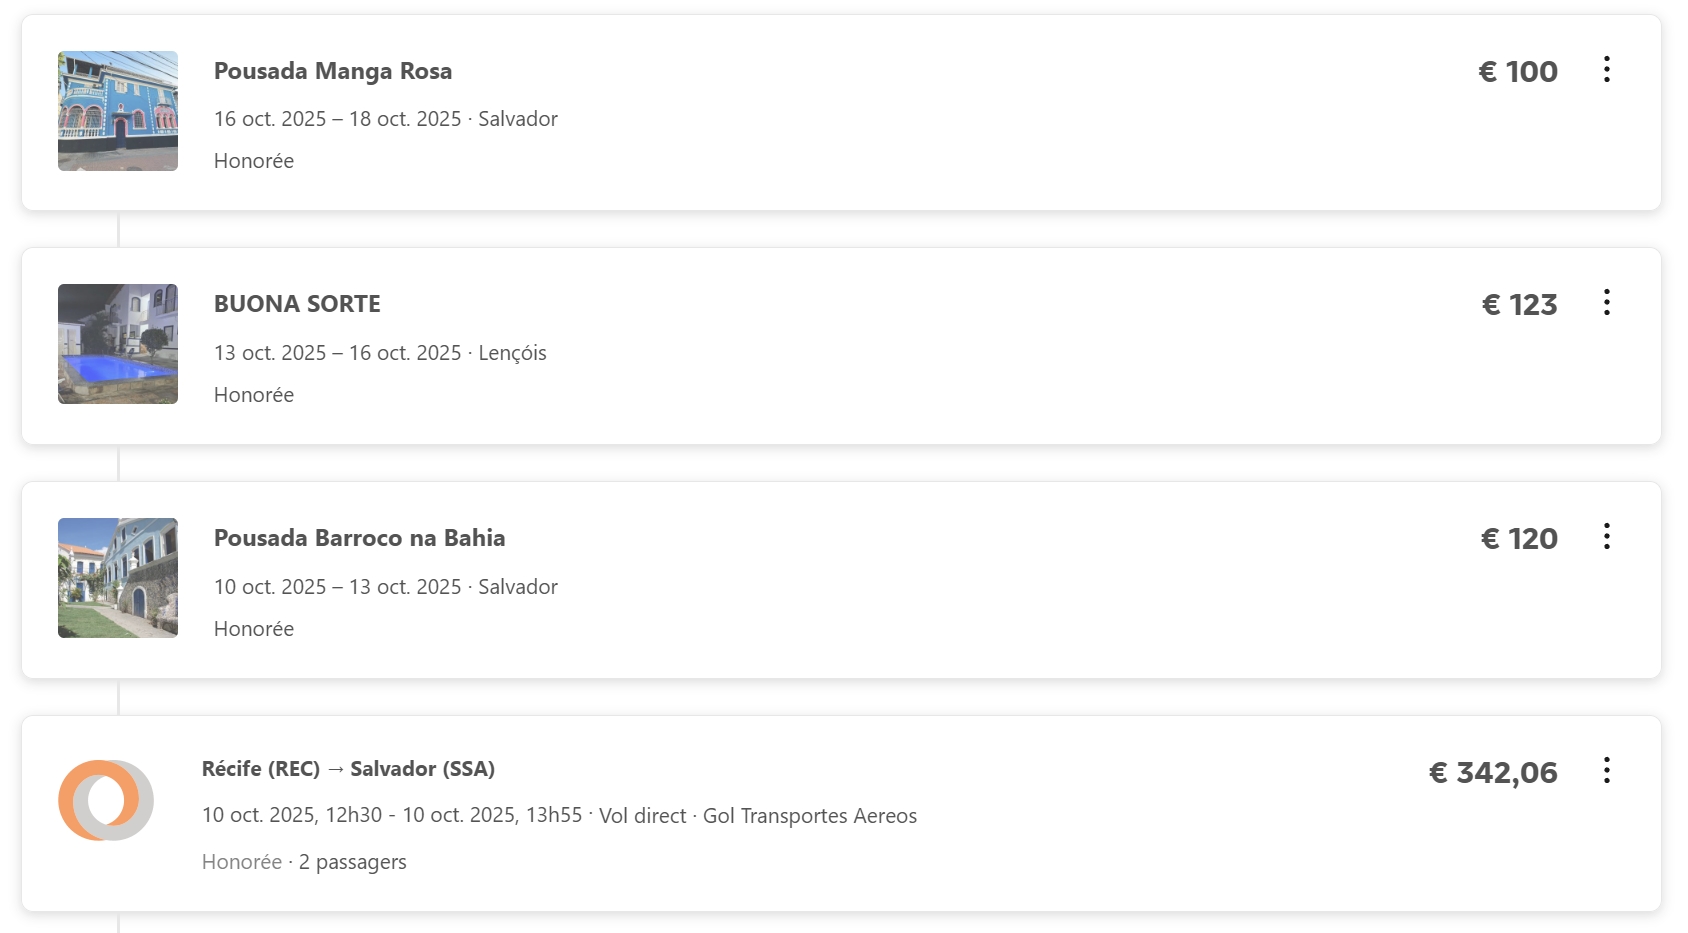
Task: Click the Pousada Barroco na Bahia thumbnail
Action: click(x=118, y=578)
